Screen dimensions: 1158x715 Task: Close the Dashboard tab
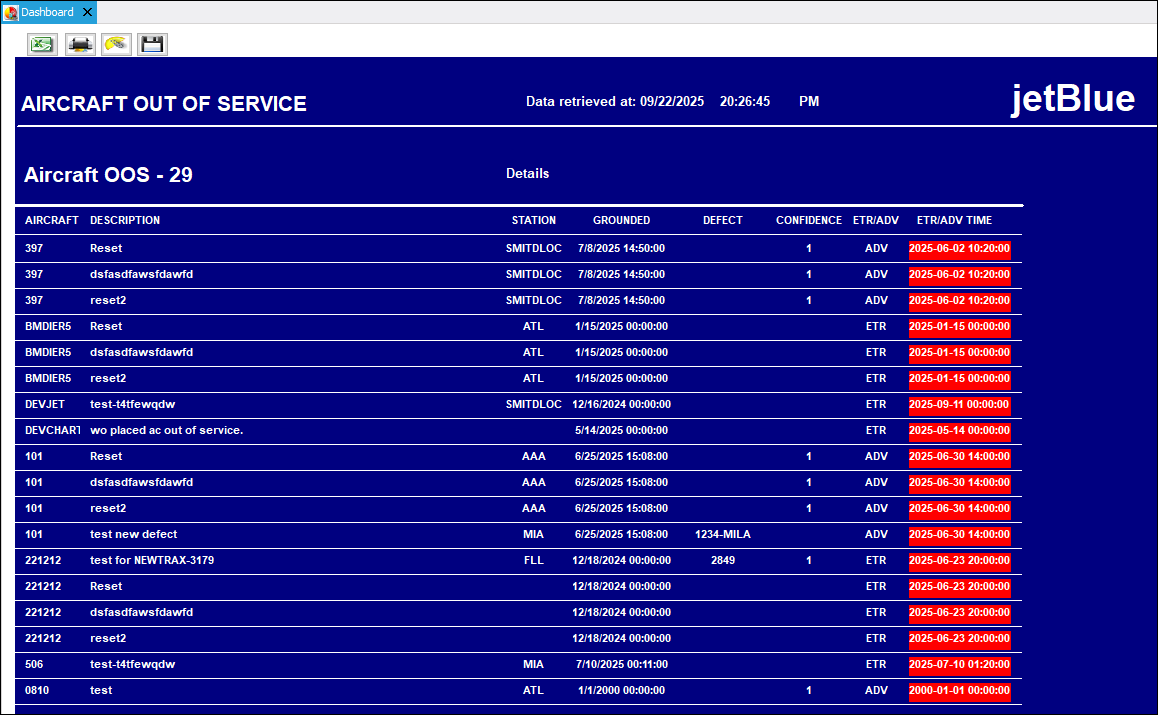(x=87, y=12)
